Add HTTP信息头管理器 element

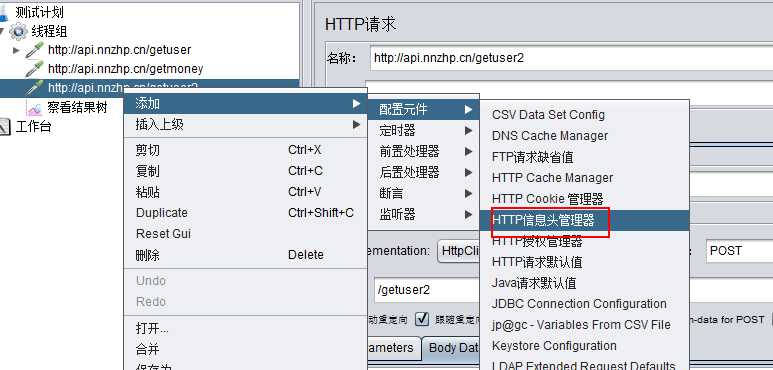(x=584, y=220)
